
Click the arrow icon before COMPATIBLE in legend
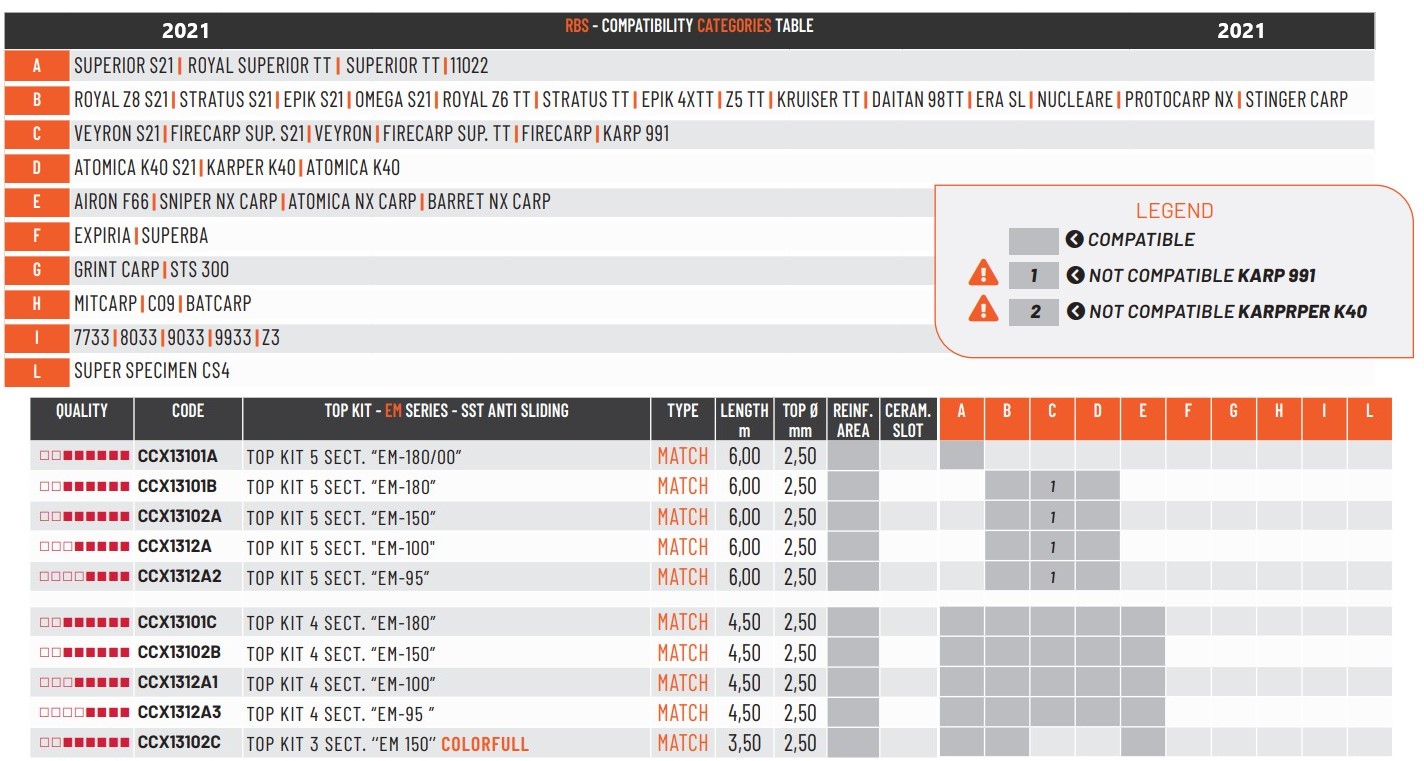pos(1075,240)
